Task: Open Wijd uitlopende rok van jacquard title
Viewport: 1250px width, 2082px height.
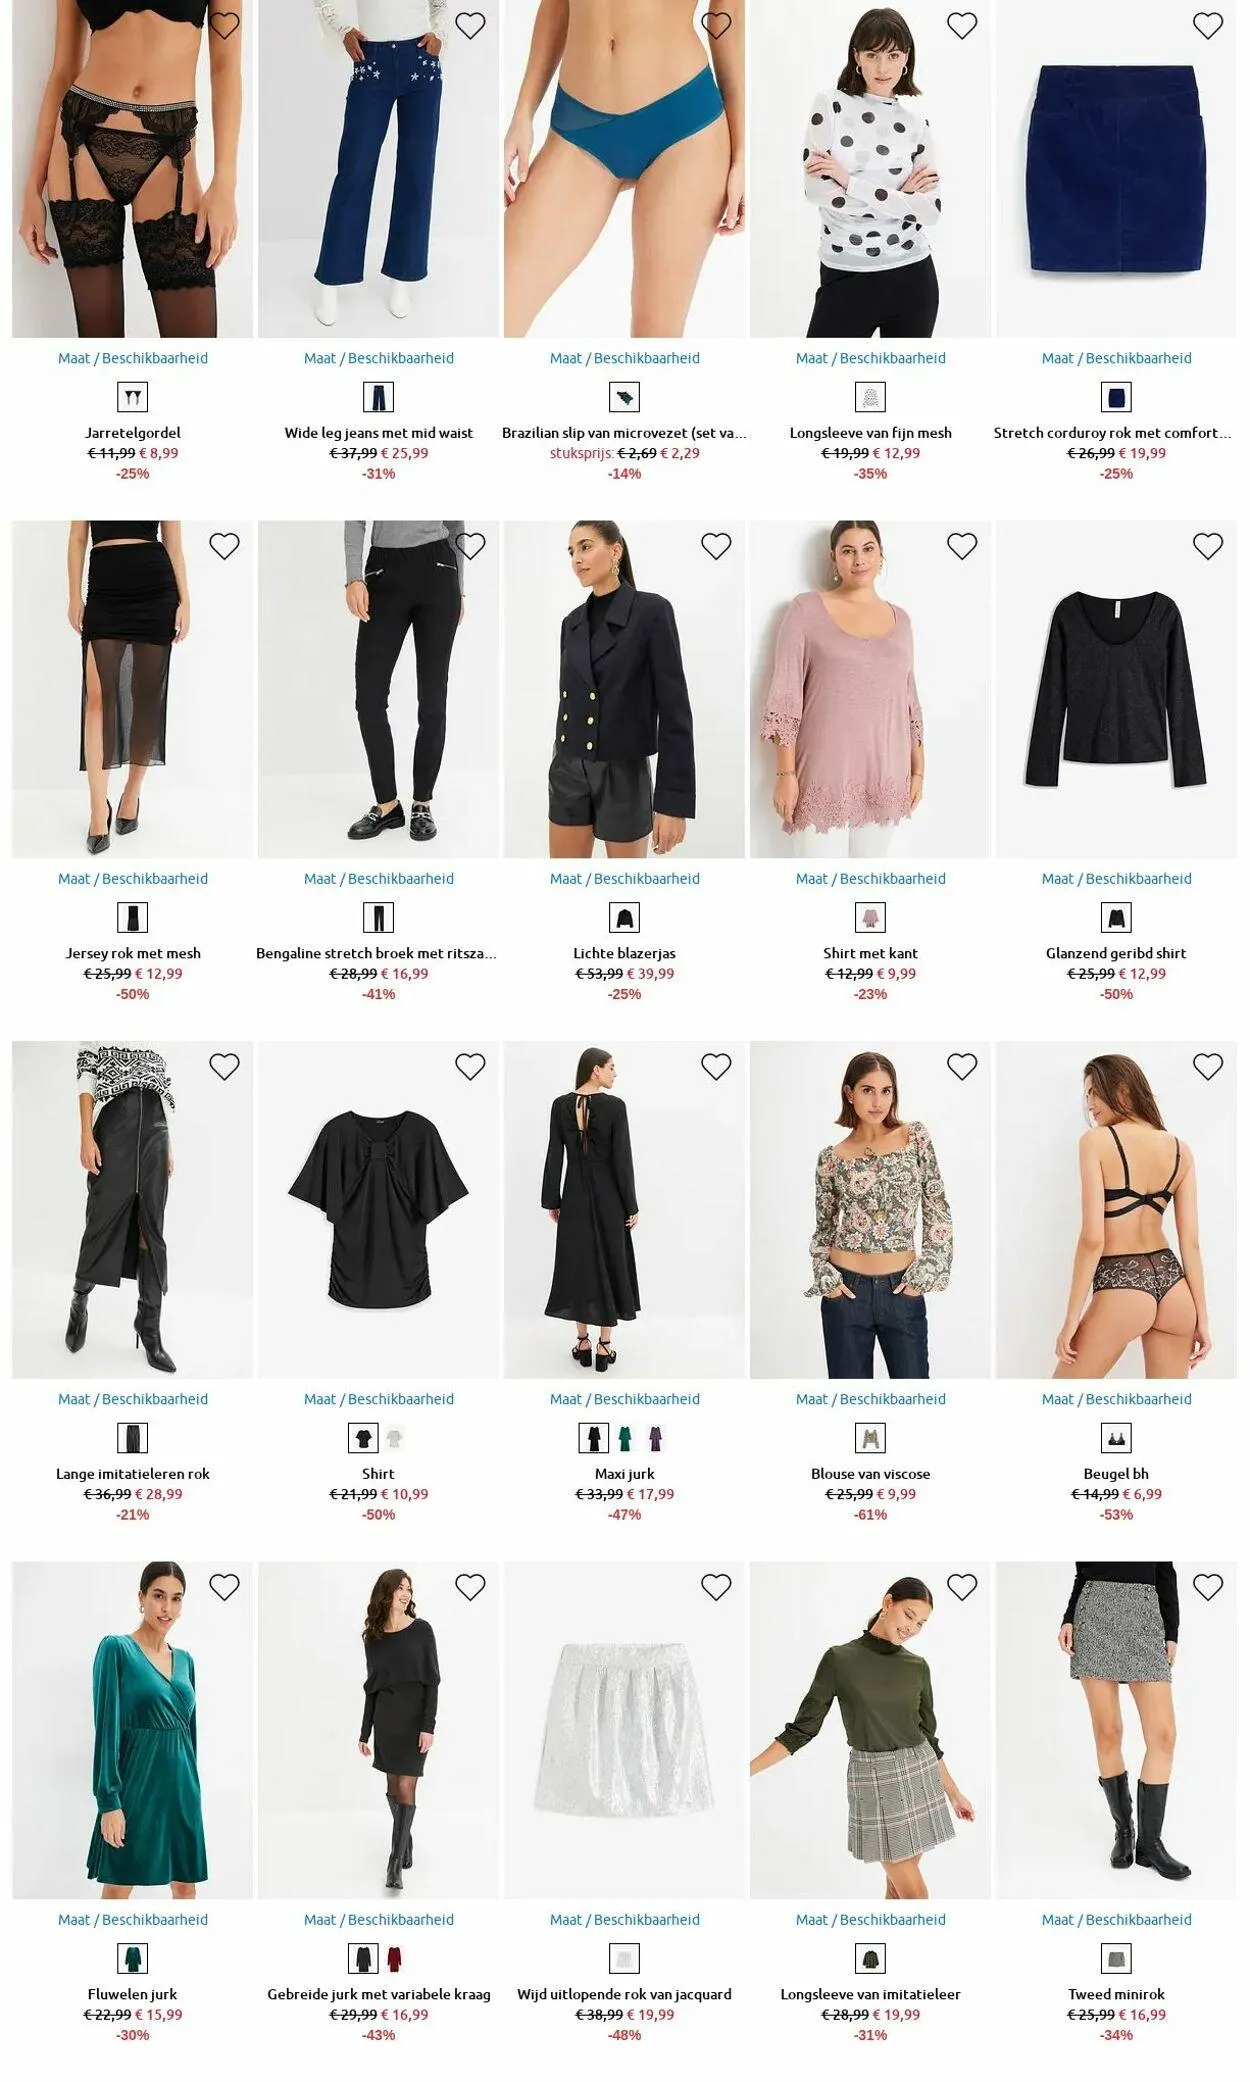Action: (625, 1994)
